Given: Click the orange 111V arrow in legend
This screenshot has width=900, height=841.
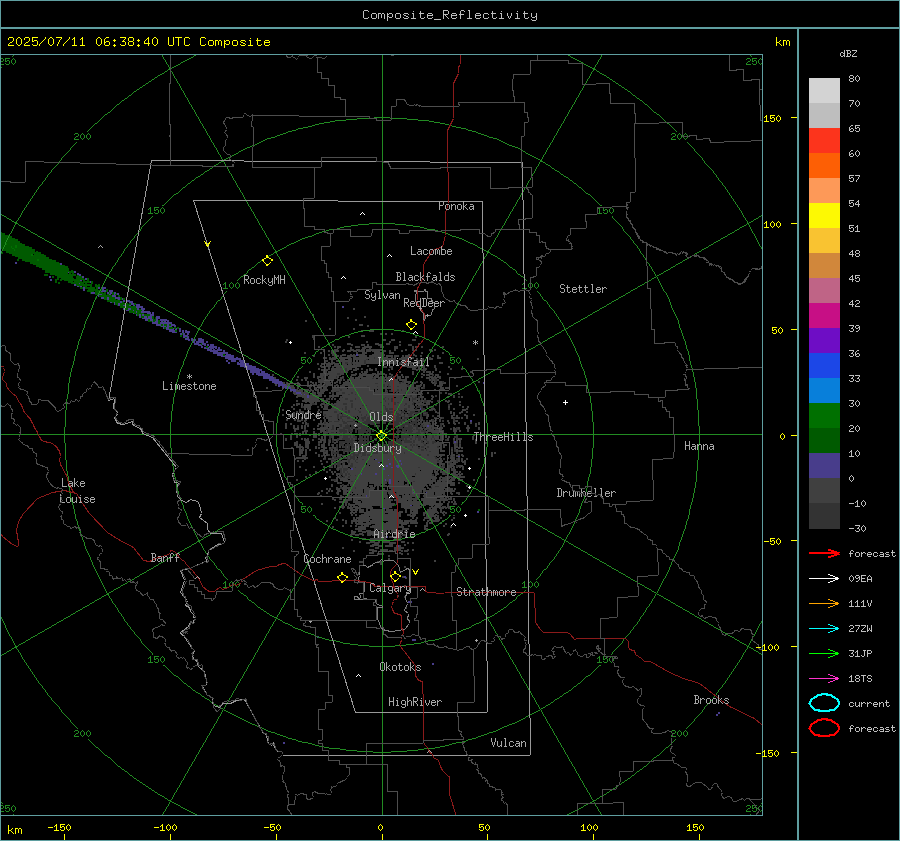Looking at the screenshot, I should tap(824, 603).
